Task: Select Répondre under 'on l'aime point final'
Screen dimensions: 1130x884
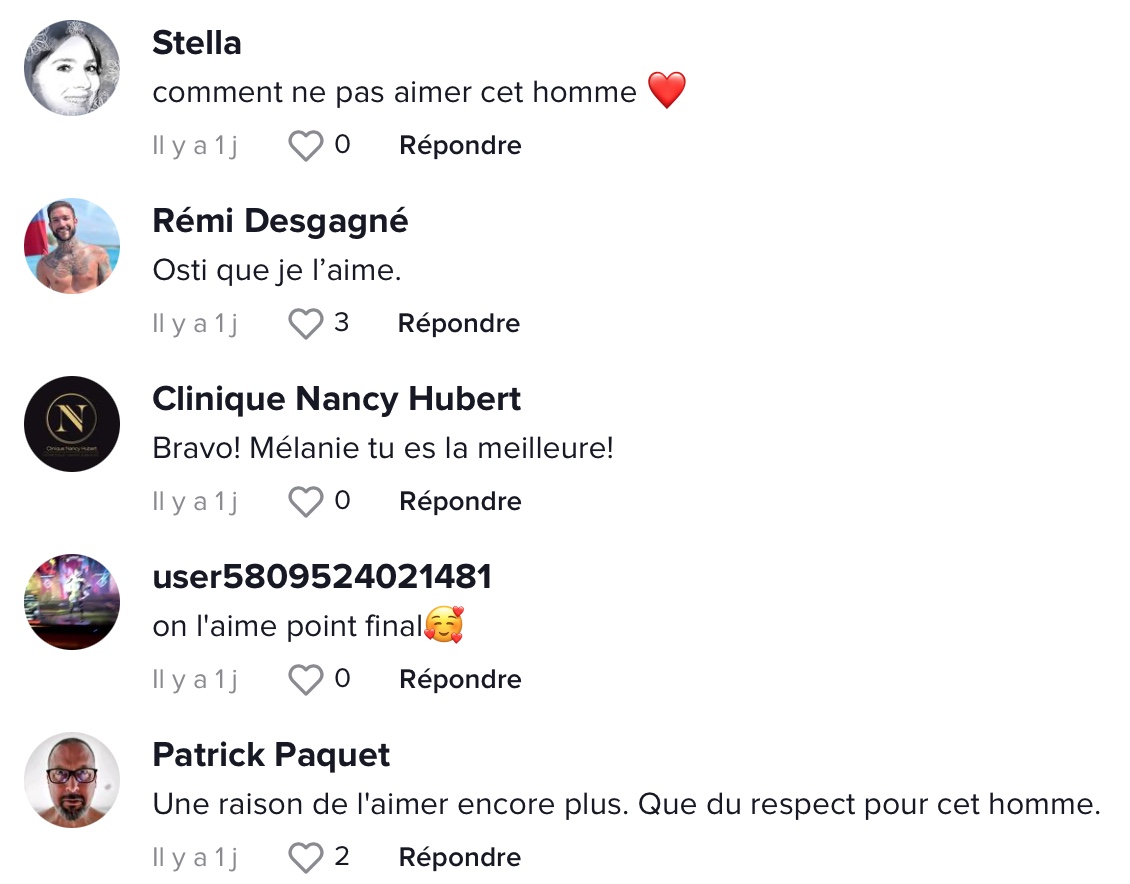Action: (x=461, y=679)
